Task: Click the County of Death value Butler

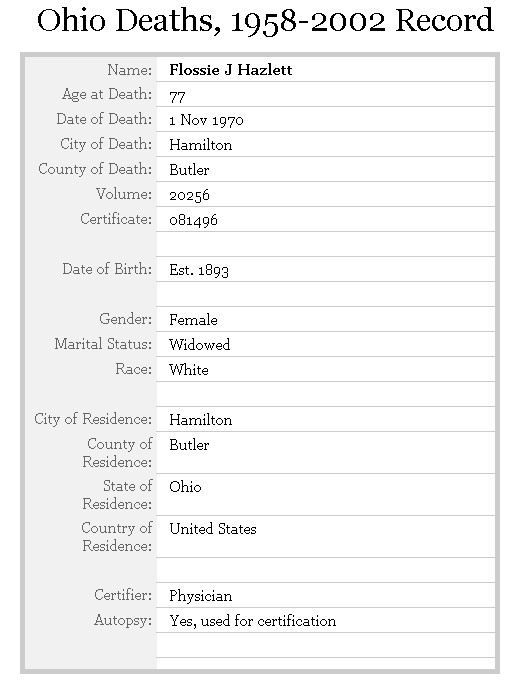Action: pyautogui.click(x=189, y=170)
